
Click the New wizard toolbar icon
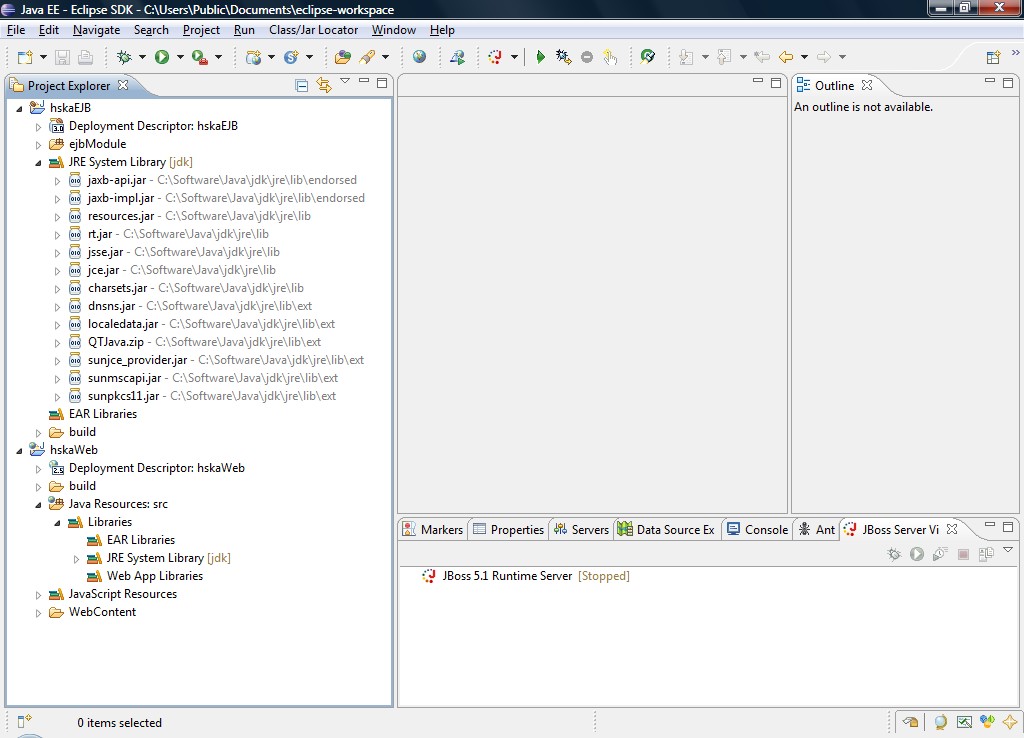point(25,57)
